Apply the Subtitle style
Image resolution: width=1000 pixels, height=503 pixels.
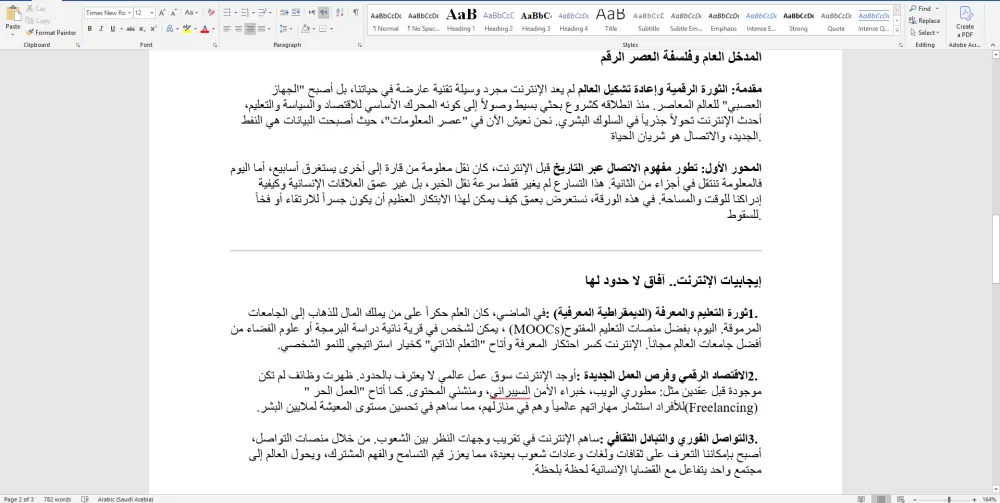(649, 20)
